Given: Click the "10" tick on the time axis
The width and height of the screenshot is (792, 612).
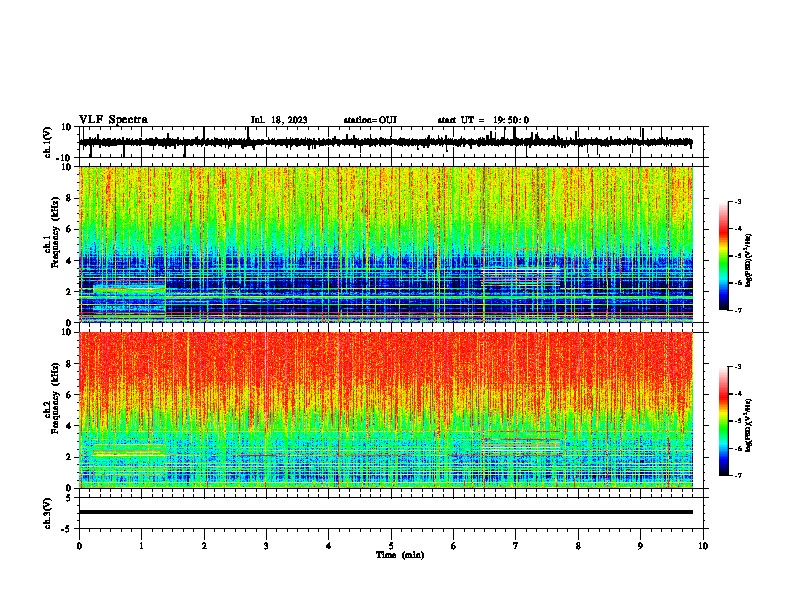Looking at the screenshot, I should (x=703, y=546).
